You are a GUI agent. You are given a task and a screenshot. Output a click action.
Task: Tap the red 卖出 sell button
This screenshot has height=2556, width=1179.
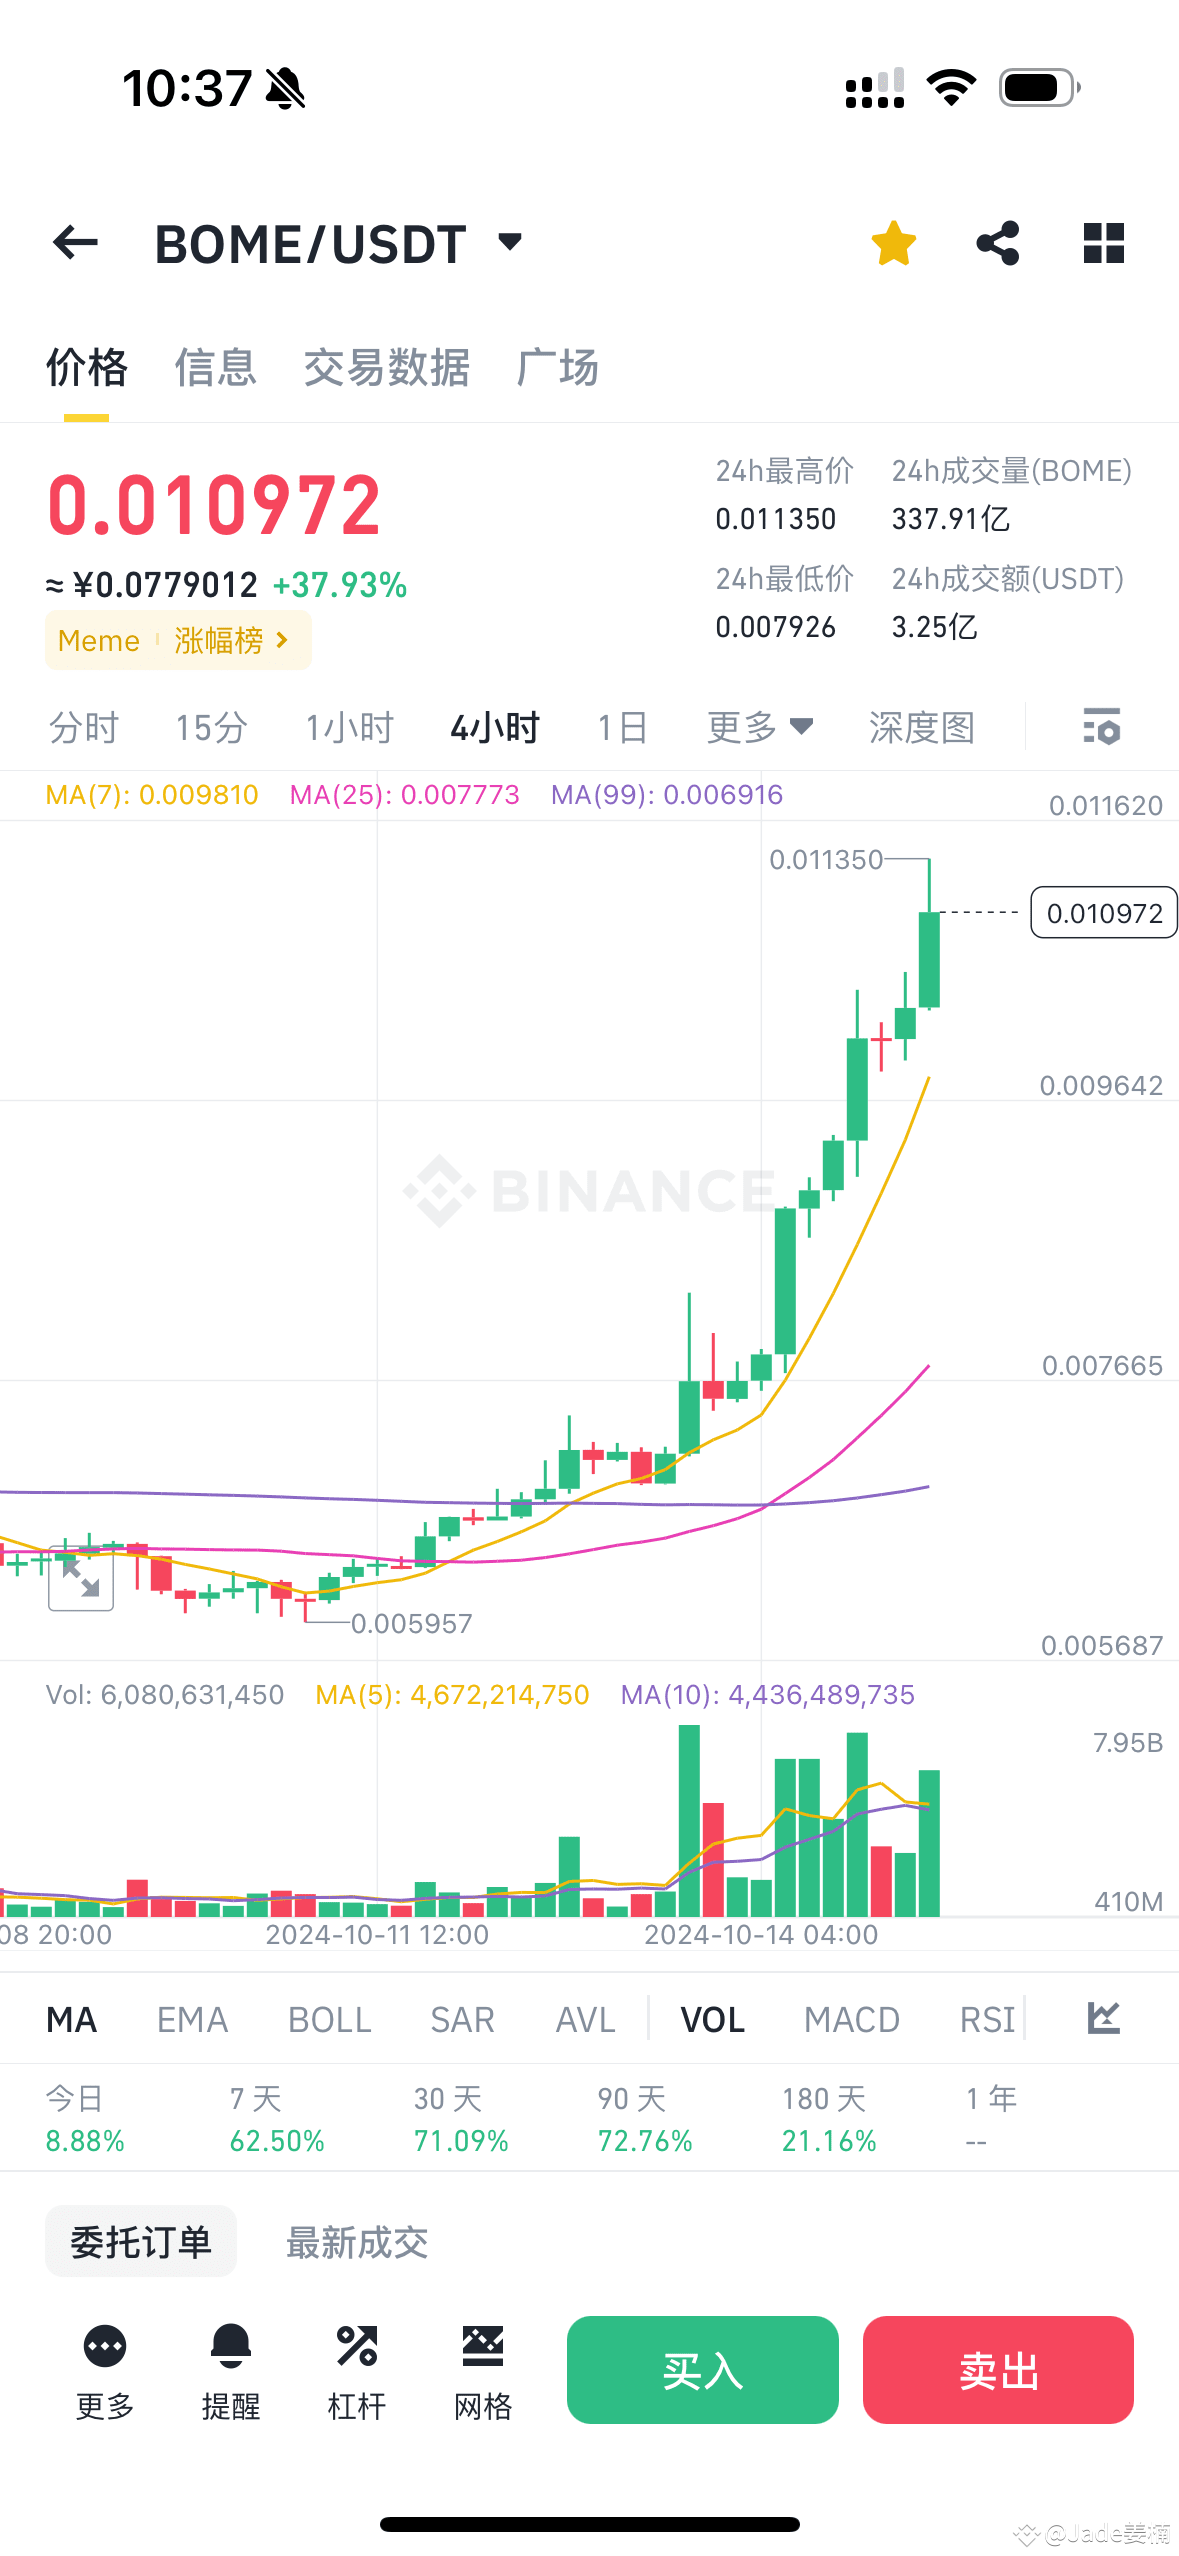click(998, 2370)
